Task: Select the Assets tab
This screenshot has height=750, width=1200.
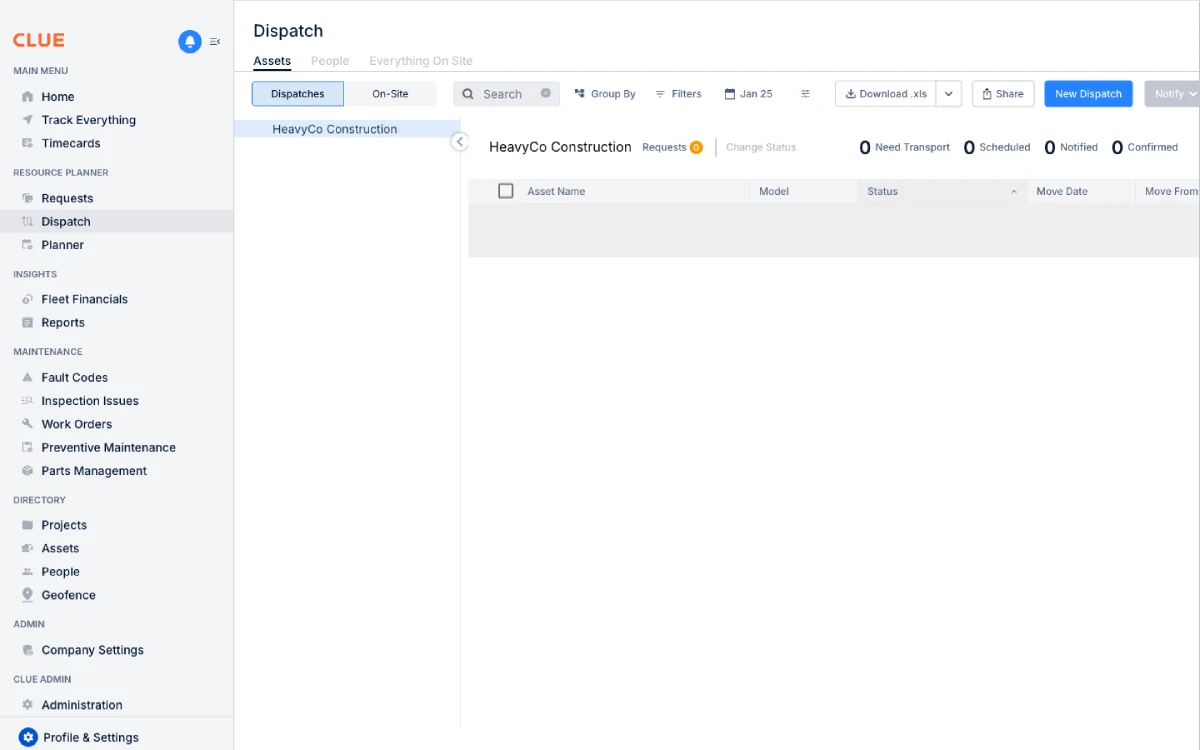Action: click(x=272, y=61)
